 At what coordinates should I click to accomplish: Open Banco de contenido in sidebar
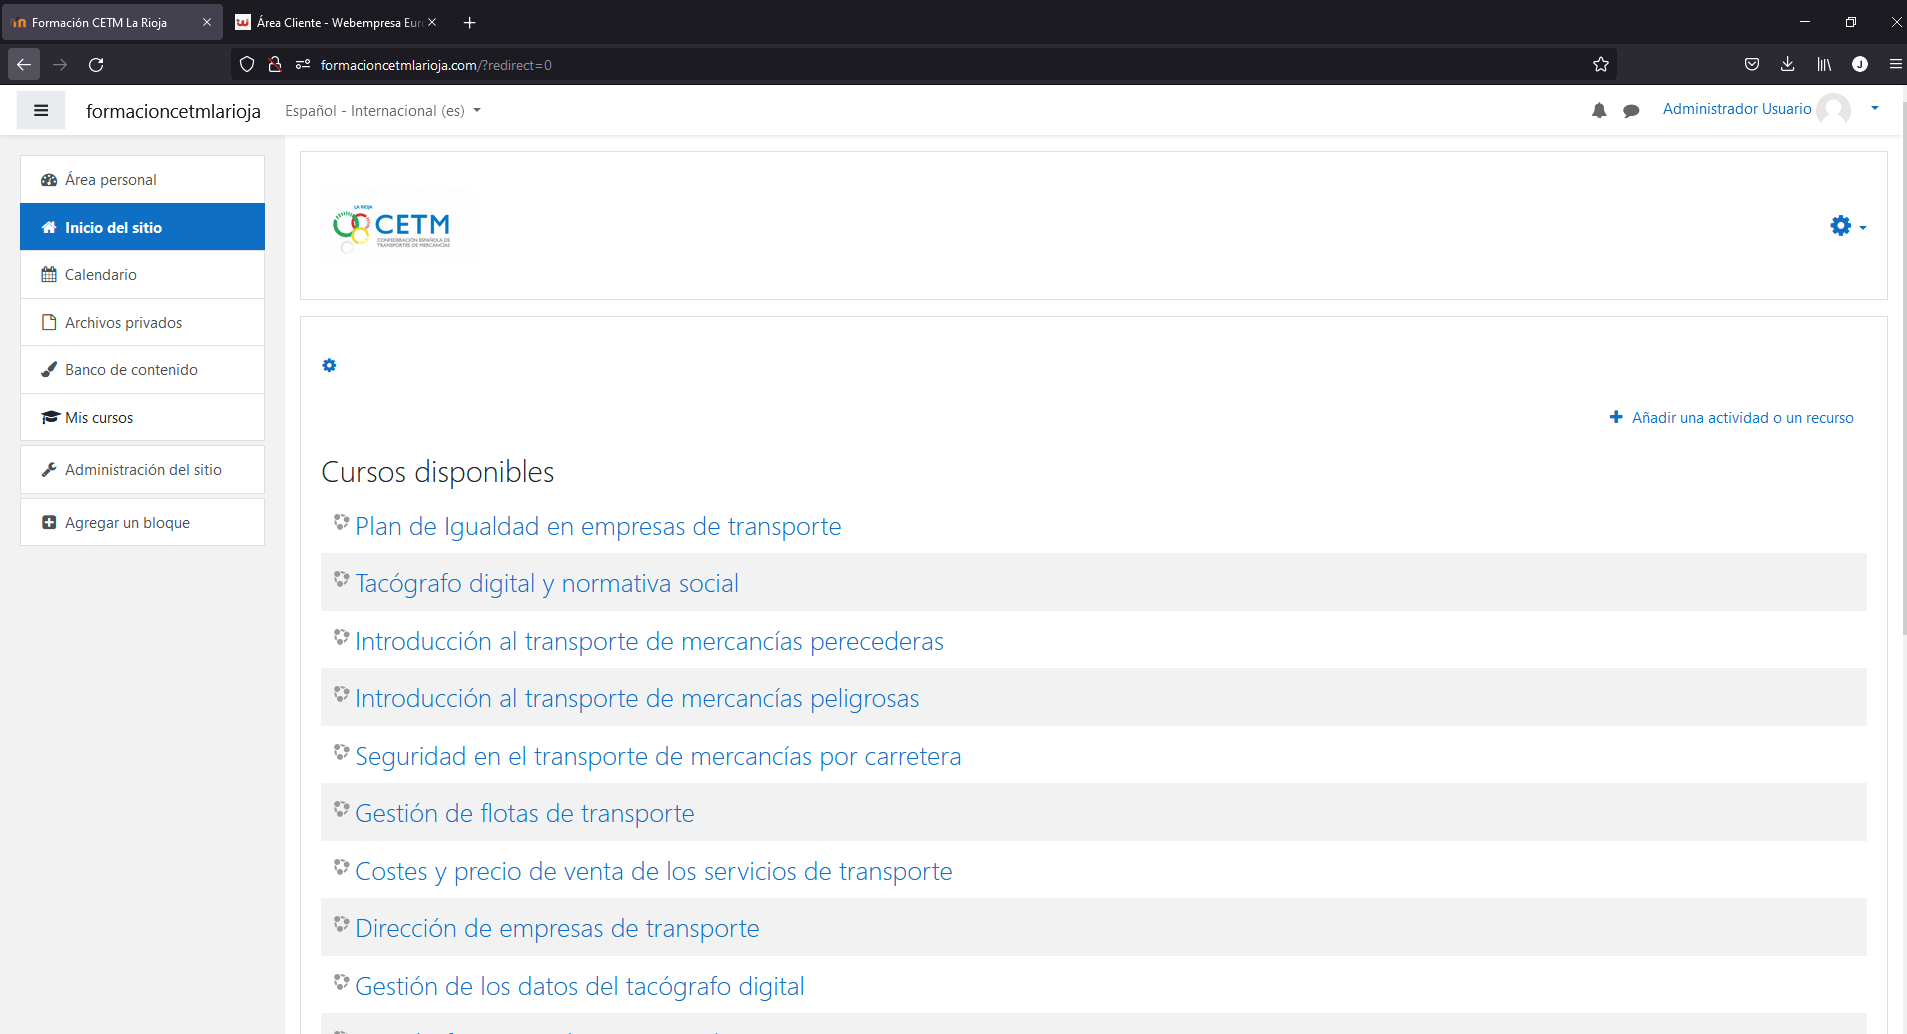(142, 370)
